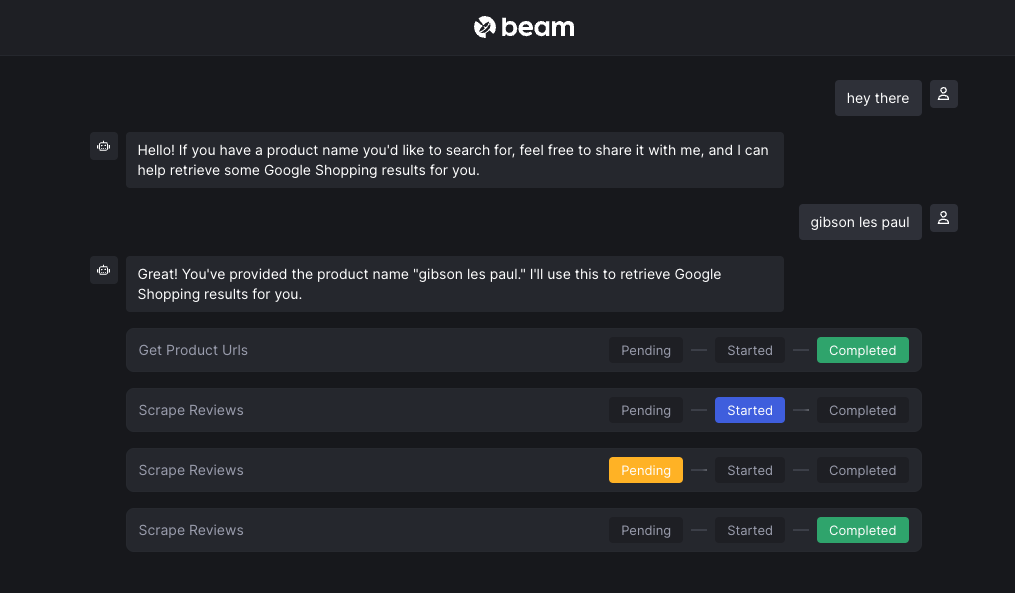The image size is (1015, 593).
Task: Click the green Completed badge for Get Product Urls
Action: click(862, 350)
